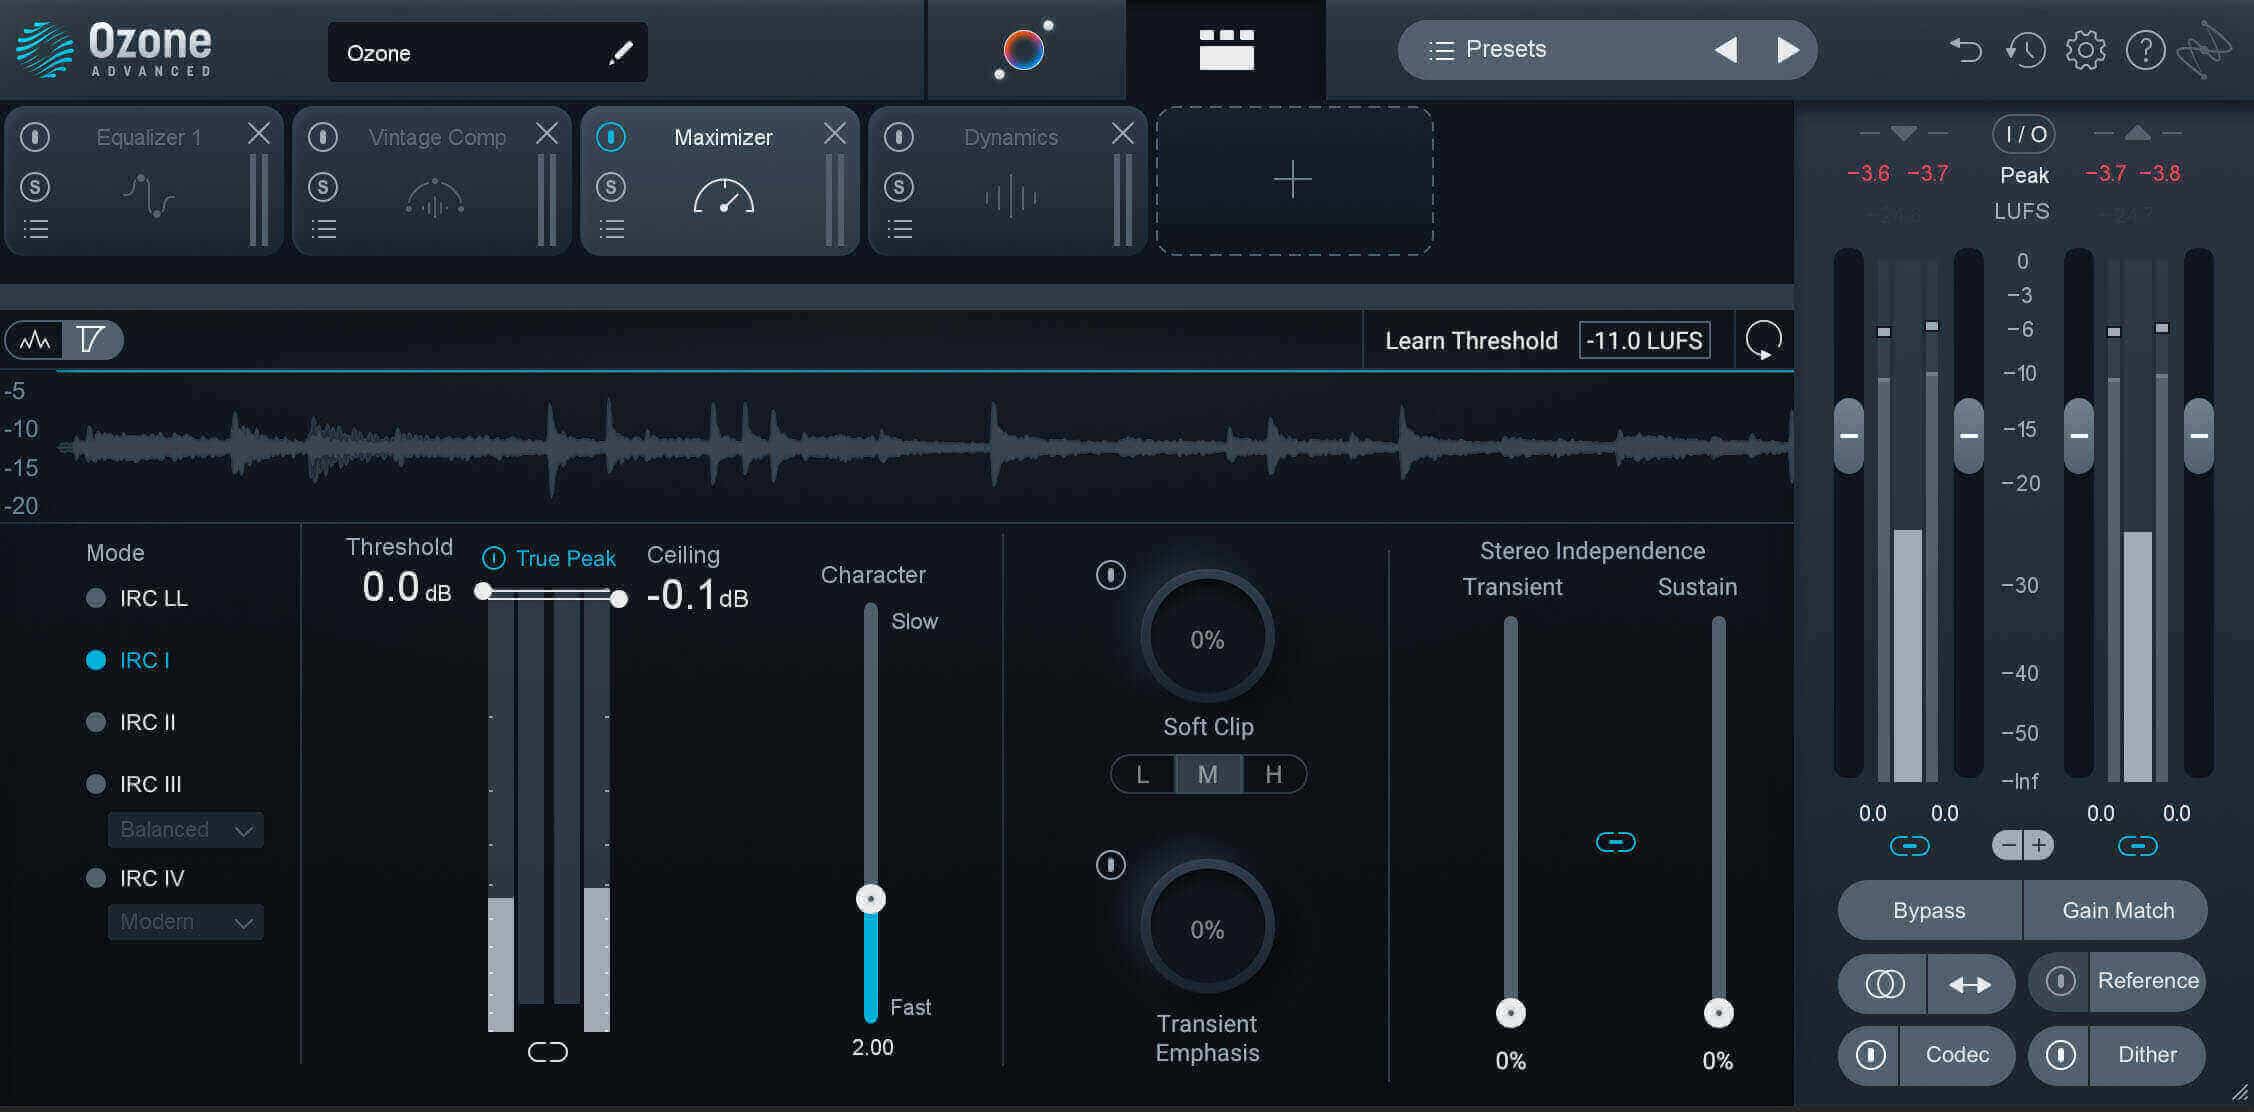Open the I/O meter options
Image resolution: width=2254 pixels, height=1112 pixels.
click(x=2023, y=134)
